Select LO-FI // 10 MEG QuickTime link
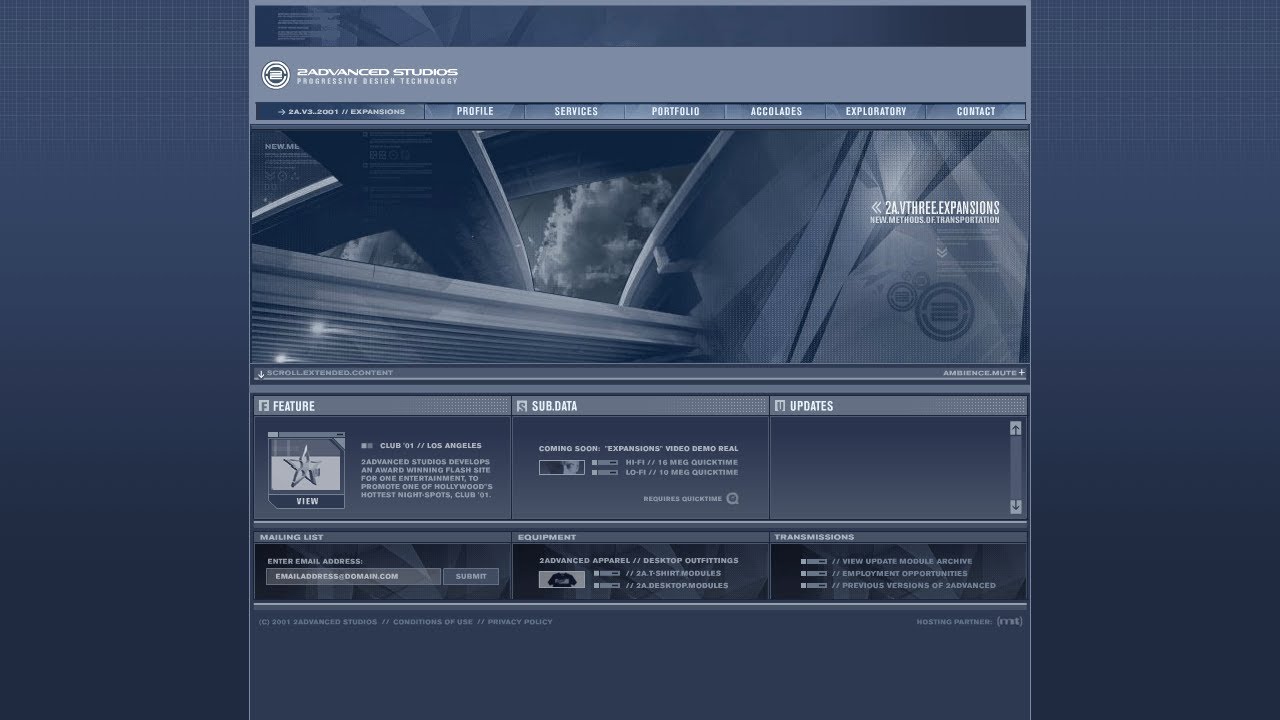The image size is (1280, 720). click(x=682, y=472)
